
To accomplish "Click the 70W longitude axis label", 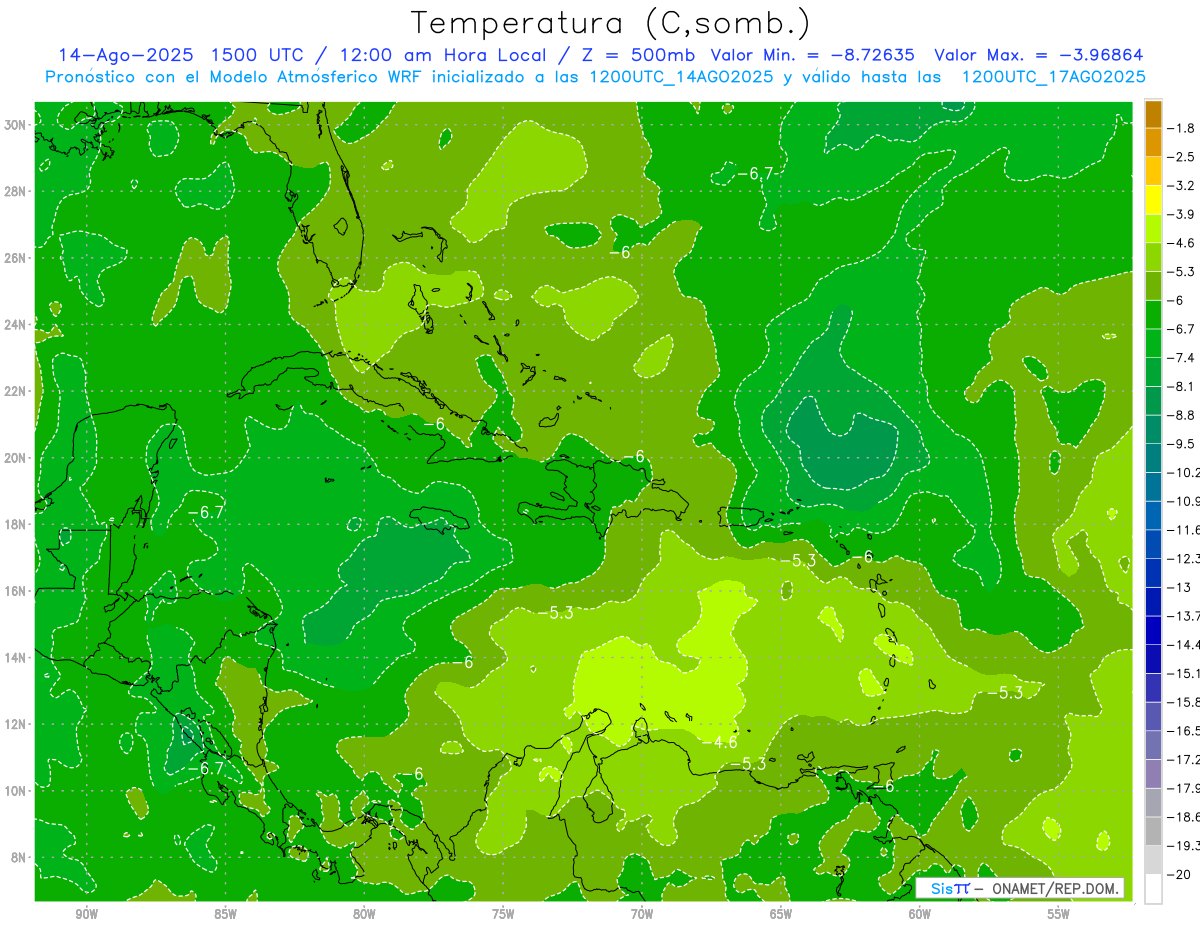I will pos(642,914).
